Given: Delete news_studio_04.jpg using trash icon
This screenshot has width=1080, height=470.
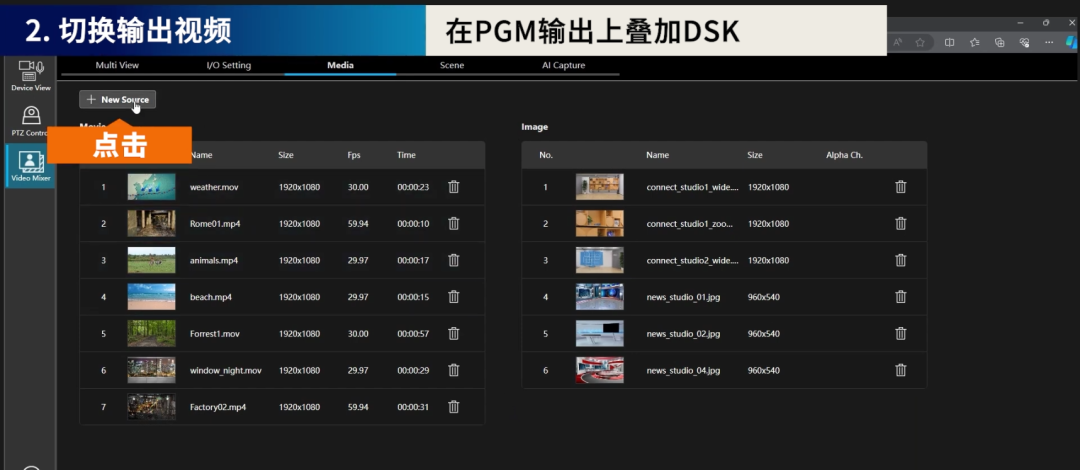Looking at the screenshot, I should tap(900, 370).
